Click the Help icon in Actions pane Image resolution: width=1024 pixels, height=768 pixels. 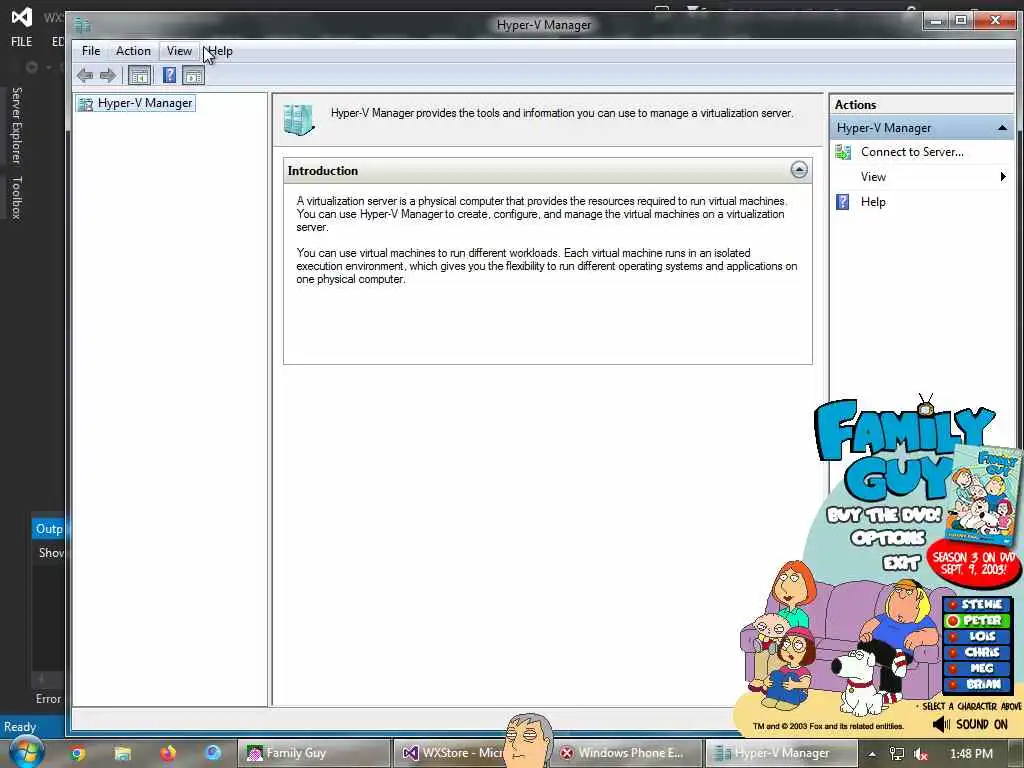pyautogui.click(x=843, y=202)
